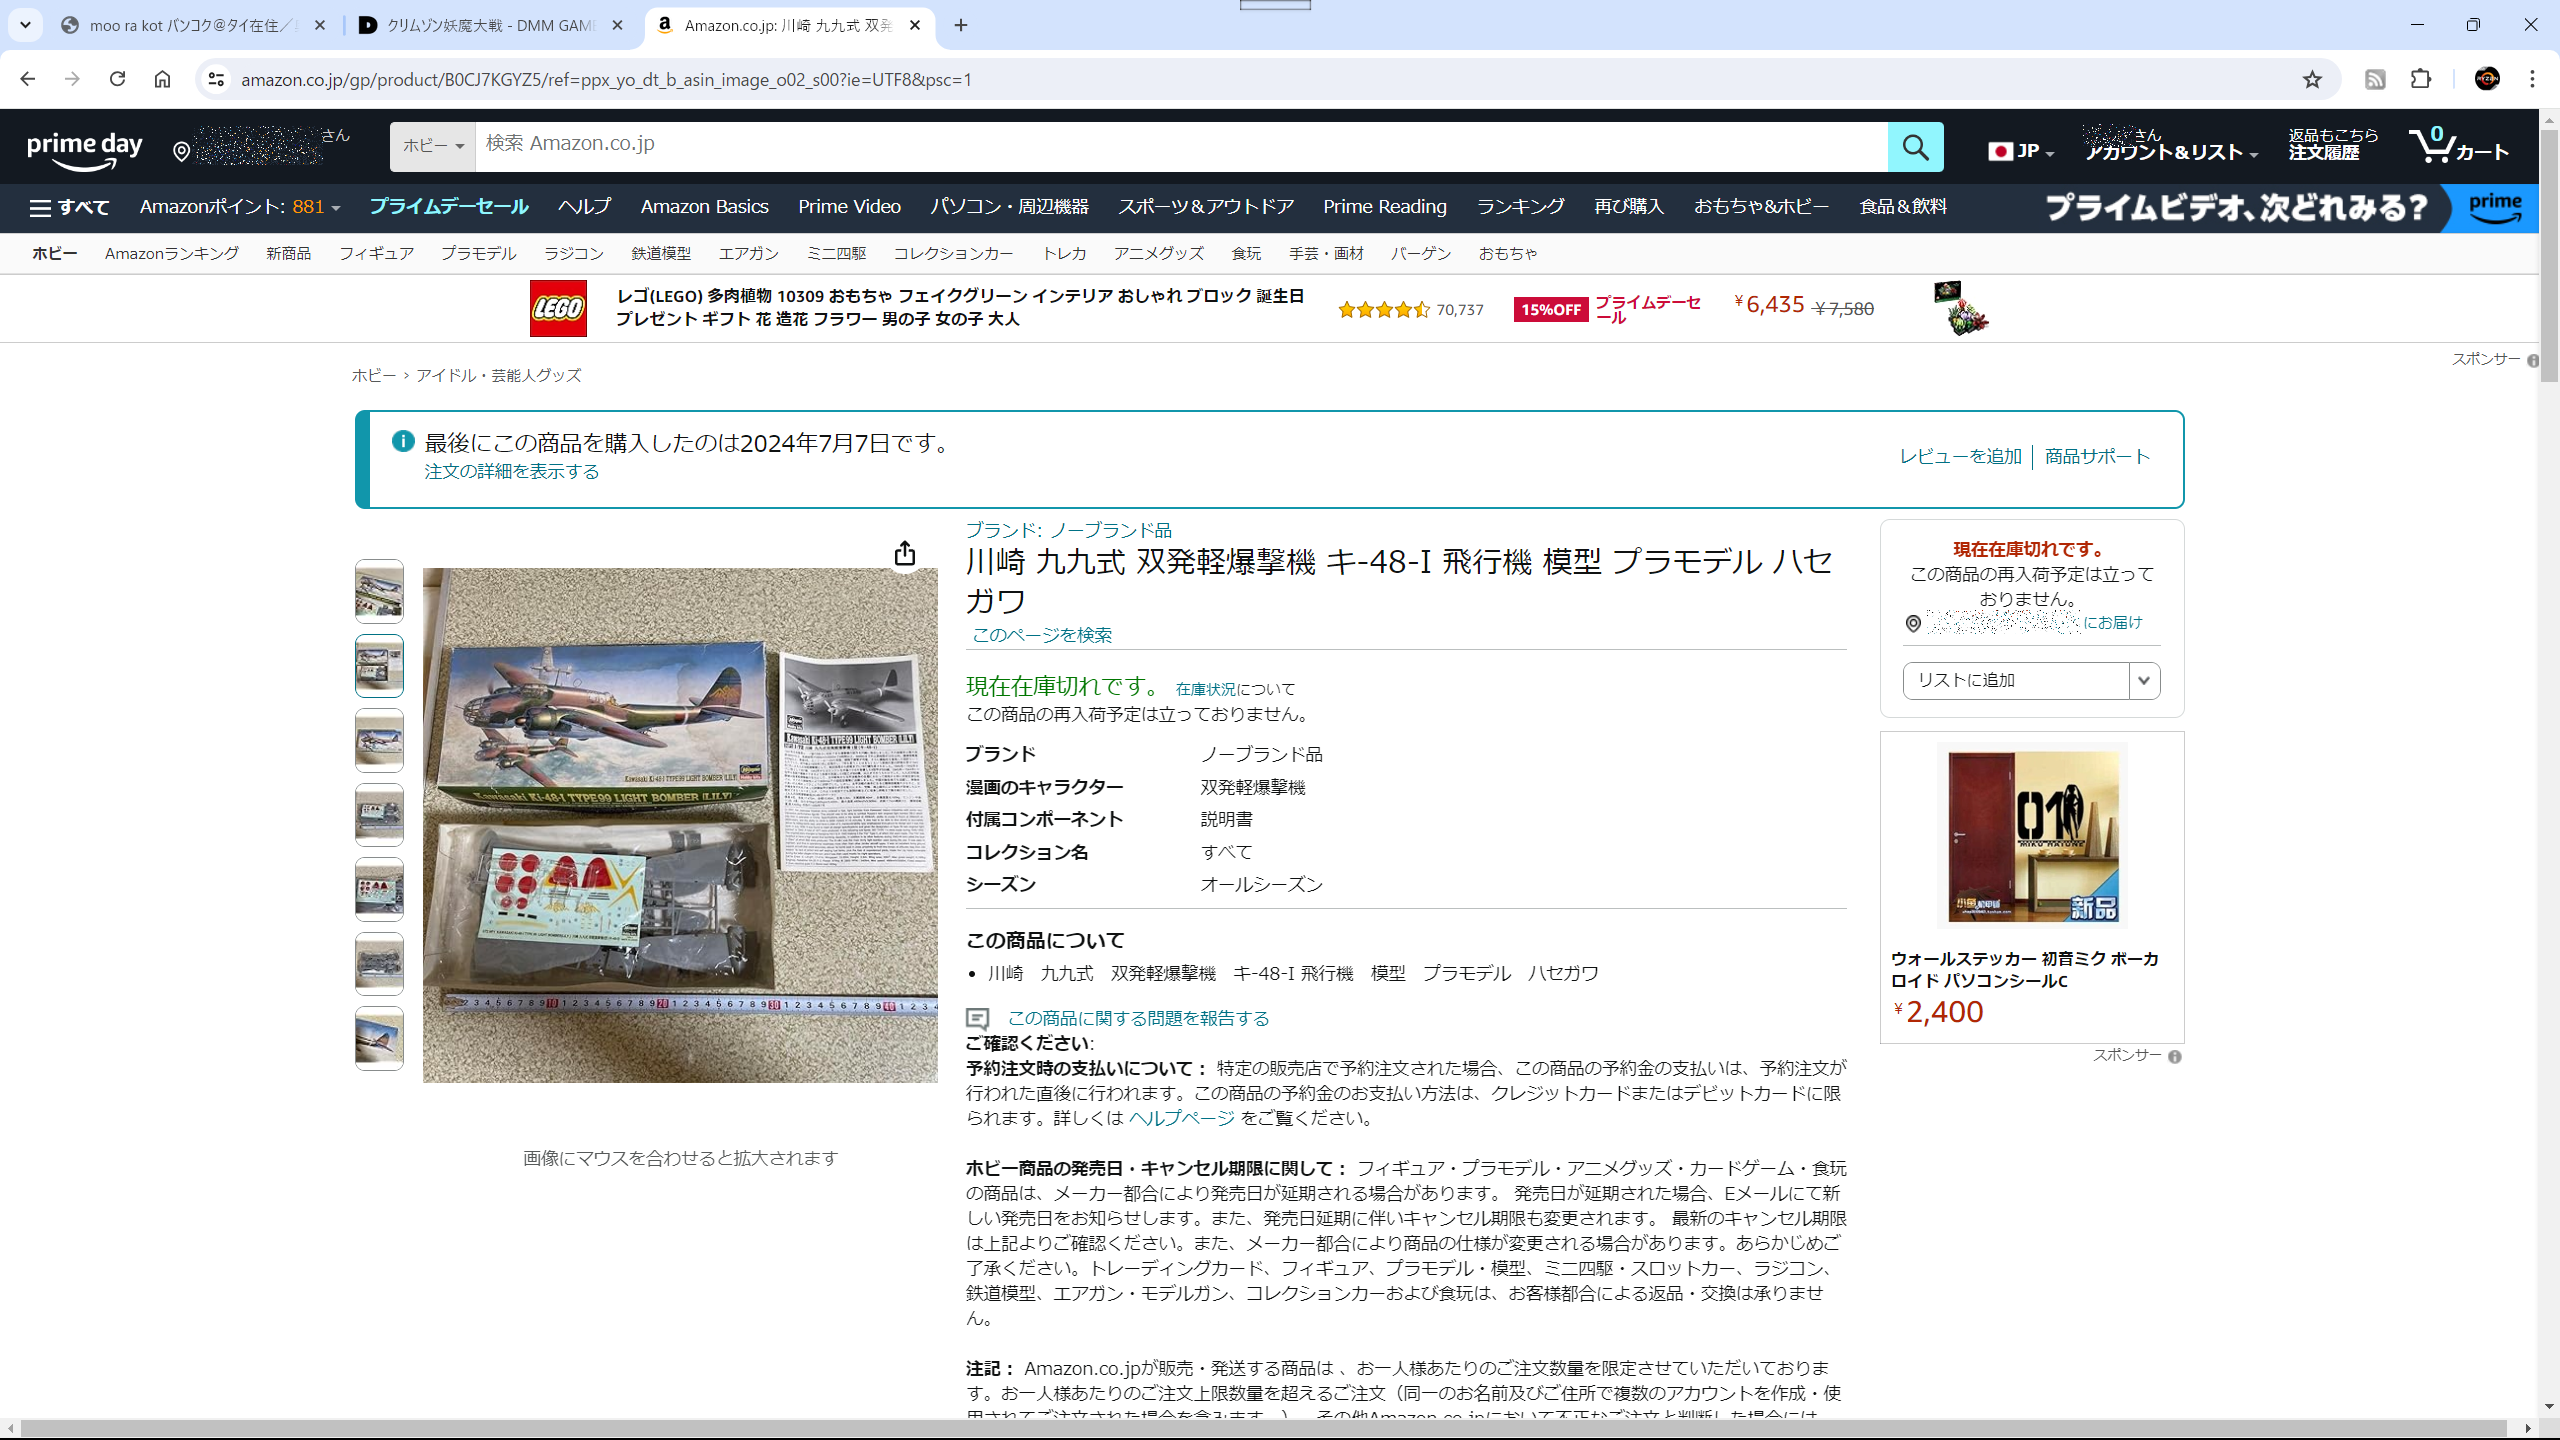2560x1440 pixels.
Task: Open 鉄道模型 in hobby subnav
Action: (661, 253)
